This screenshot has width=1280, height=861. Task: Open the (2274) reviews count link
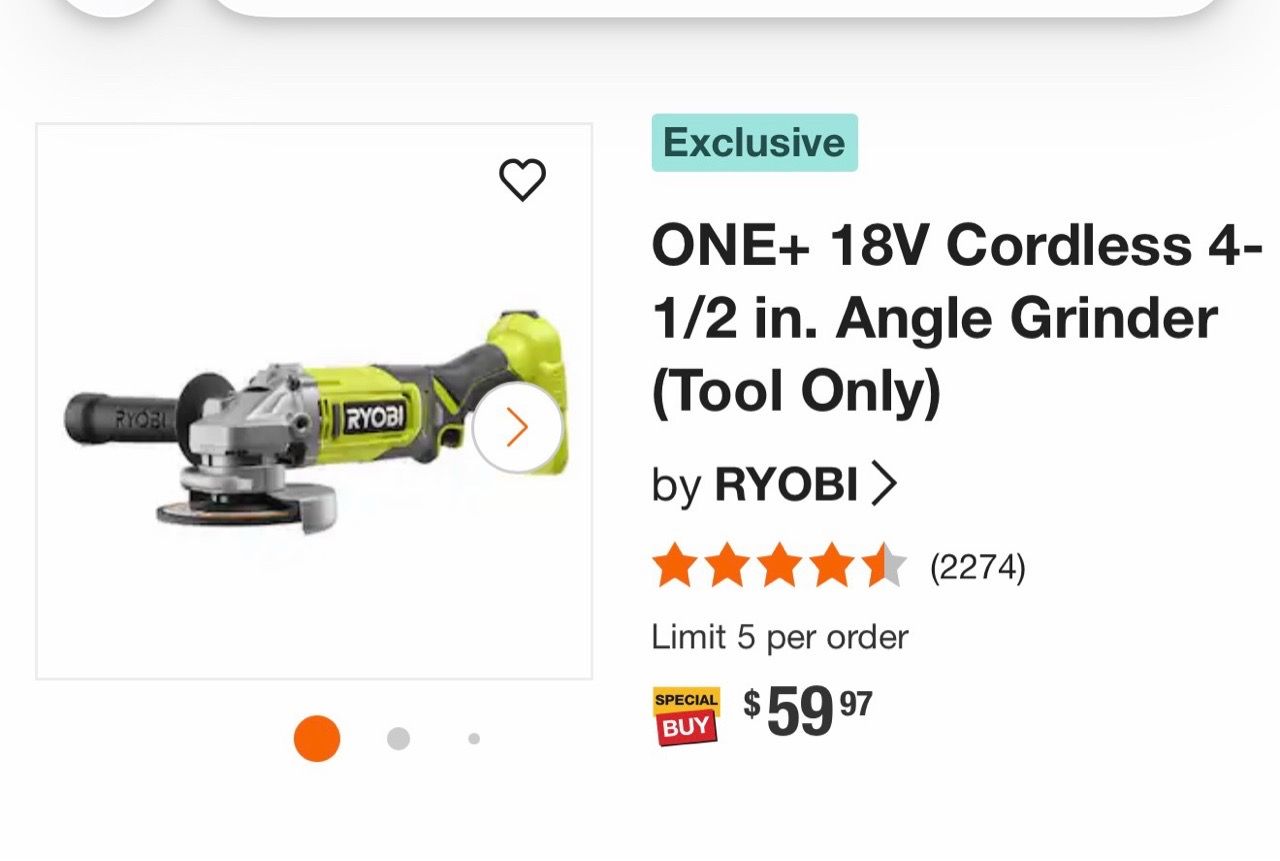click(978, 568)
